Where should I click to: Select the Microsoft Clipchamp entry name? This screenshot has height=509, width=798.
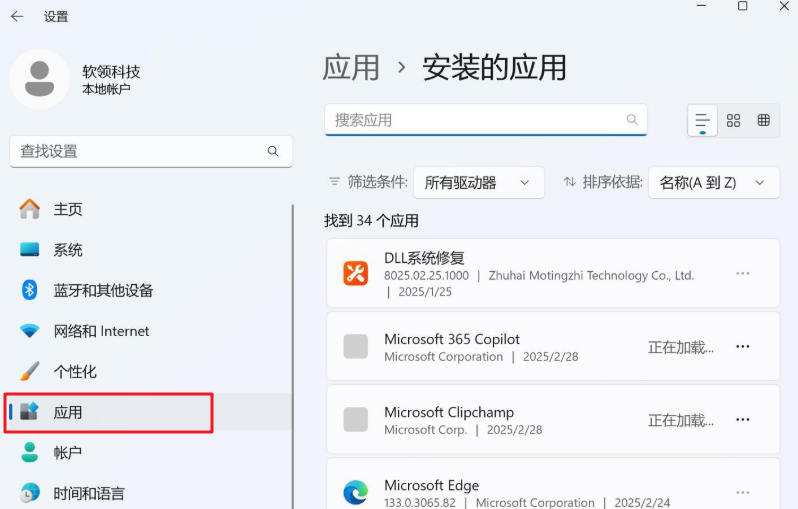[449, 412]
